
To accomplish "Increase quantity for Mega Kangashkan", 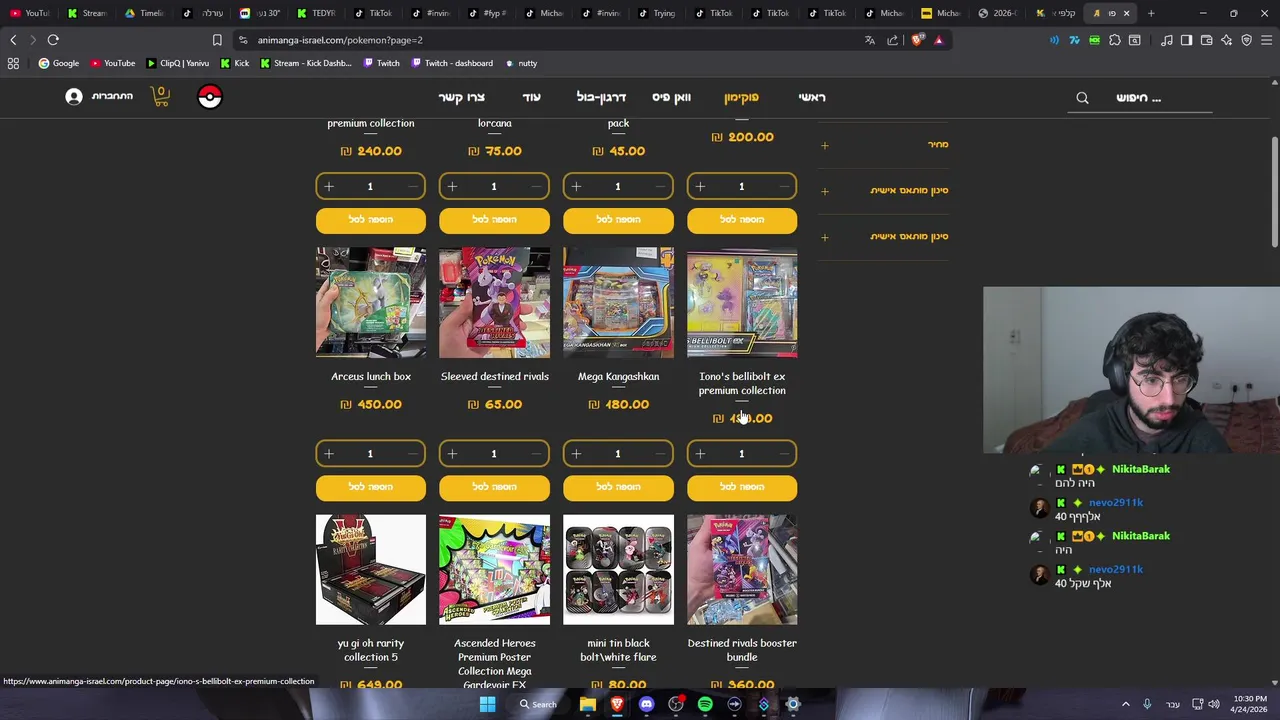I will 576,454.
